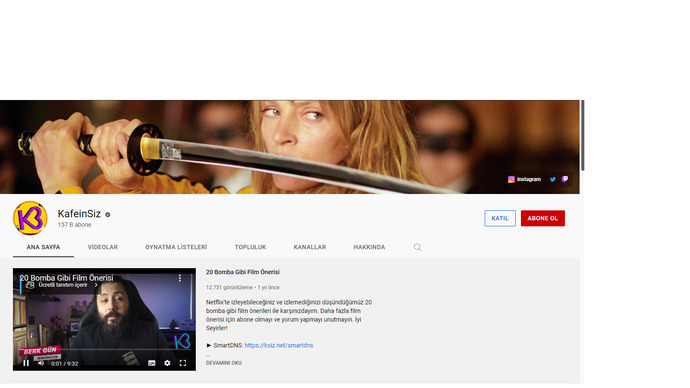The image size is (690, 388).
Task: Pause the featured video
Action: click(26, 363)
